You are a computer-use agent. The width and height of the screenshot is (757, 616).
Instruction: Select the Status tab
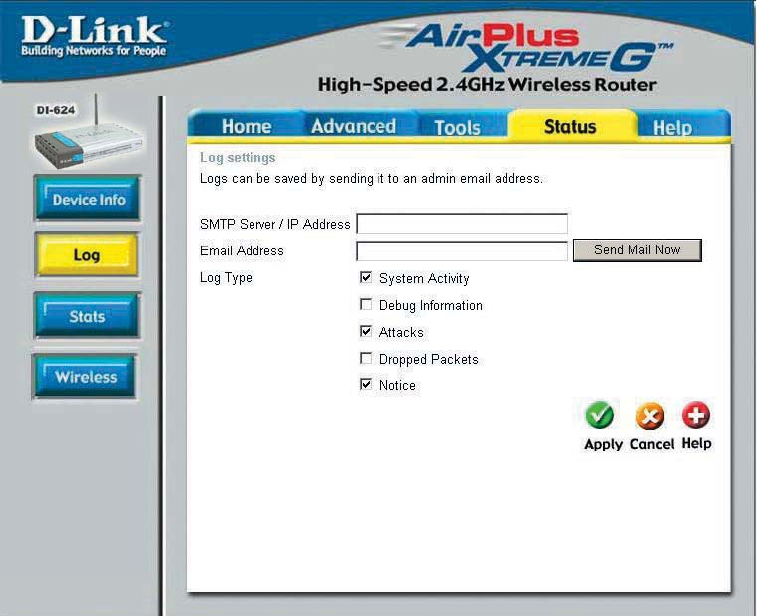coord(570,126)
